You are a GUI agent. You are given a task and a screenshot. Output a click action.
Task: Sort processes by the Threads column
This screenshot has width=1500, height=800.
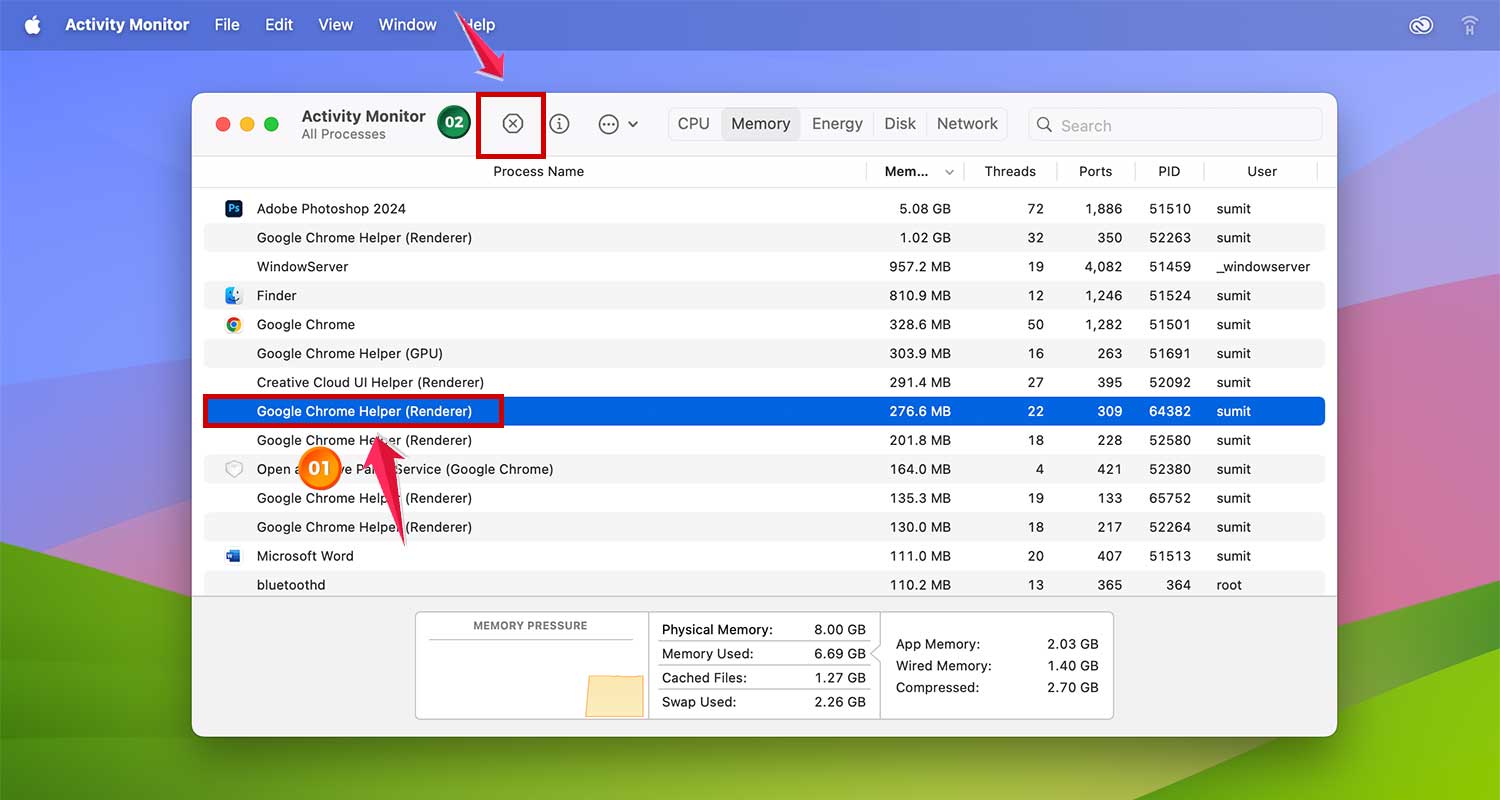click(x=1010, y=171)
